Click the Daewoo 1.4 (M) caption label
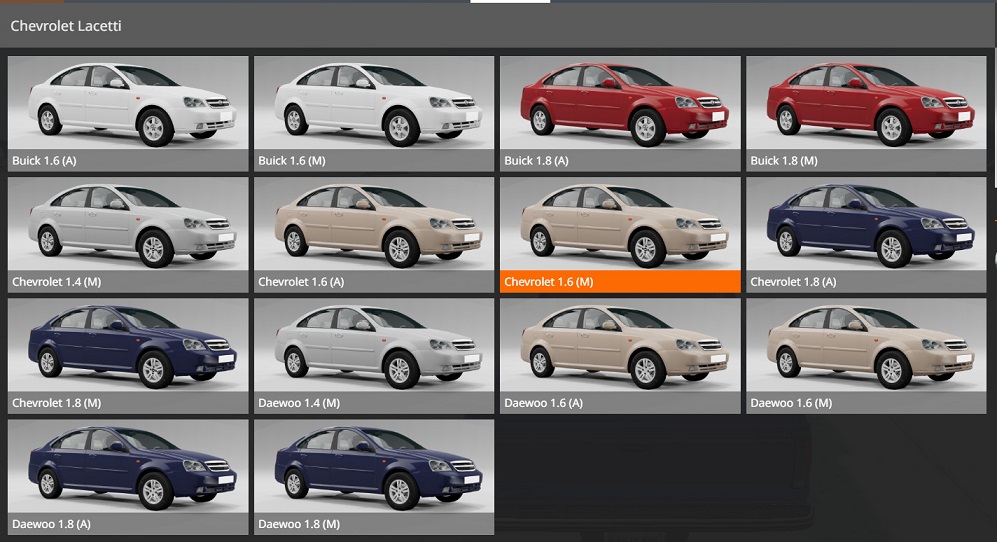 click(x=299, y=403)
